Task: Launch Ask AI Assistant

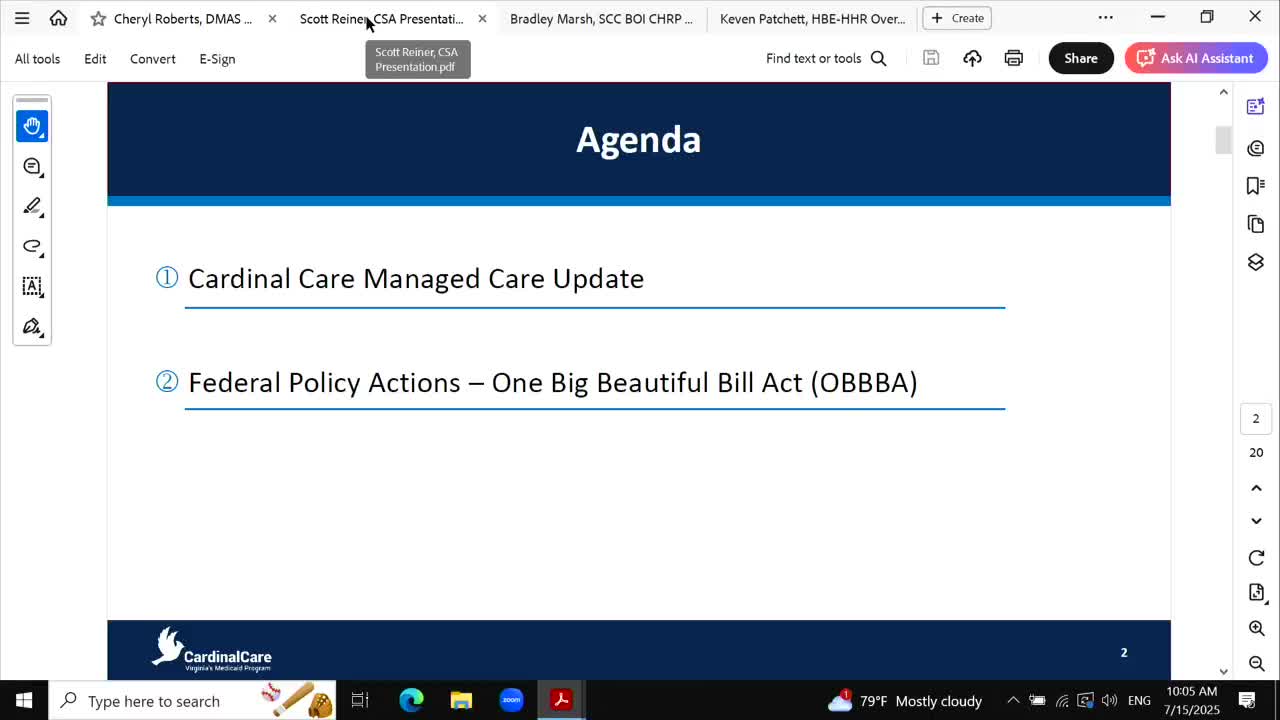Action: click(x=1196, y=58)
